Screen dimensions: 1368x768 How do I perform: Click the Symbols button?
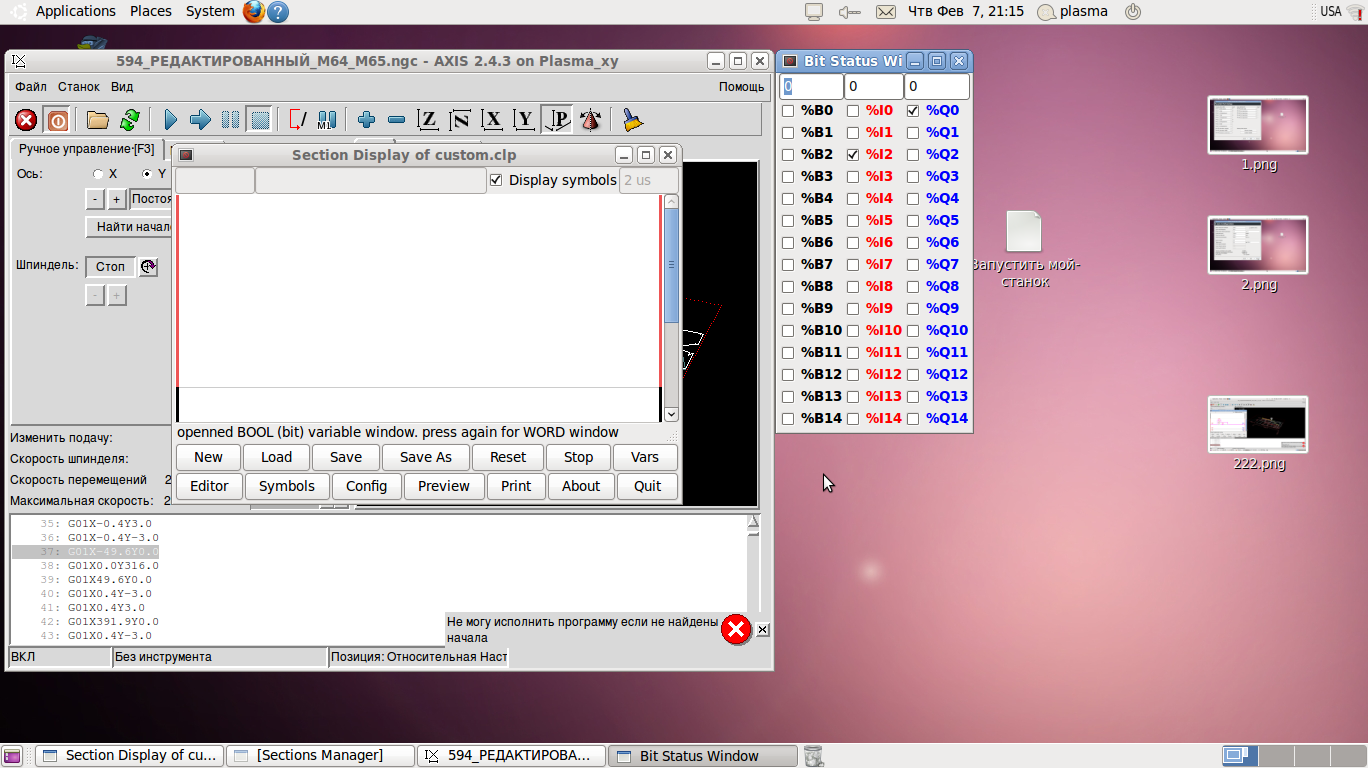tap(287, 486)
